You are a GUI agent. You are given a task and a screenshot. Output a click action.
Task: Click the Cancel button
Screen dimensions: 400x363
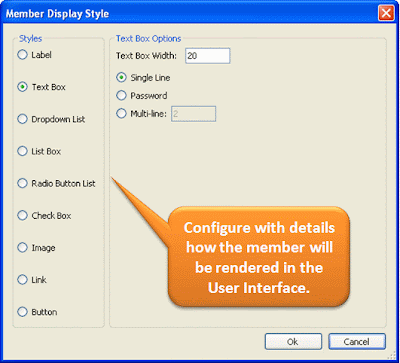357,342
